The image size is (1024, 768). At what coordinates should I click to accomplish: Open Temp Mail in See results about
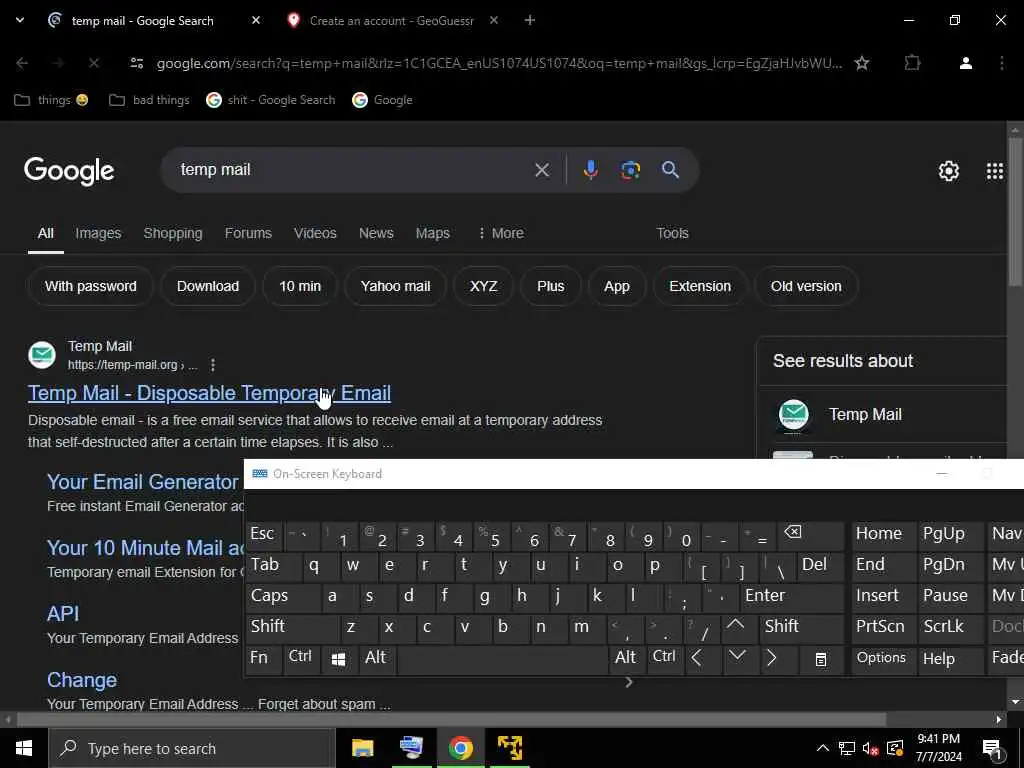click(x=883, y=415)
